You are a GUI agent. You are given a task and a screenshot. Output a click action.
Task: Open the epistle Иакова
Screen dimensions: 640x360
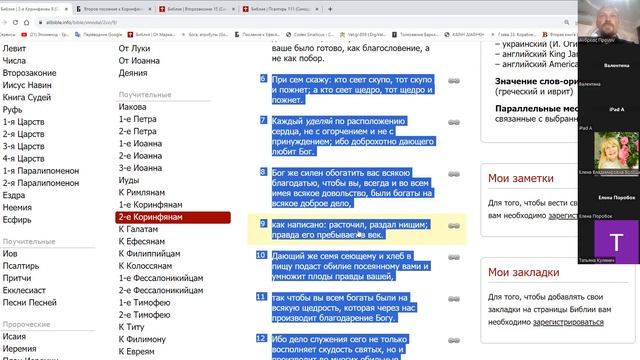(x=132, y=107)
